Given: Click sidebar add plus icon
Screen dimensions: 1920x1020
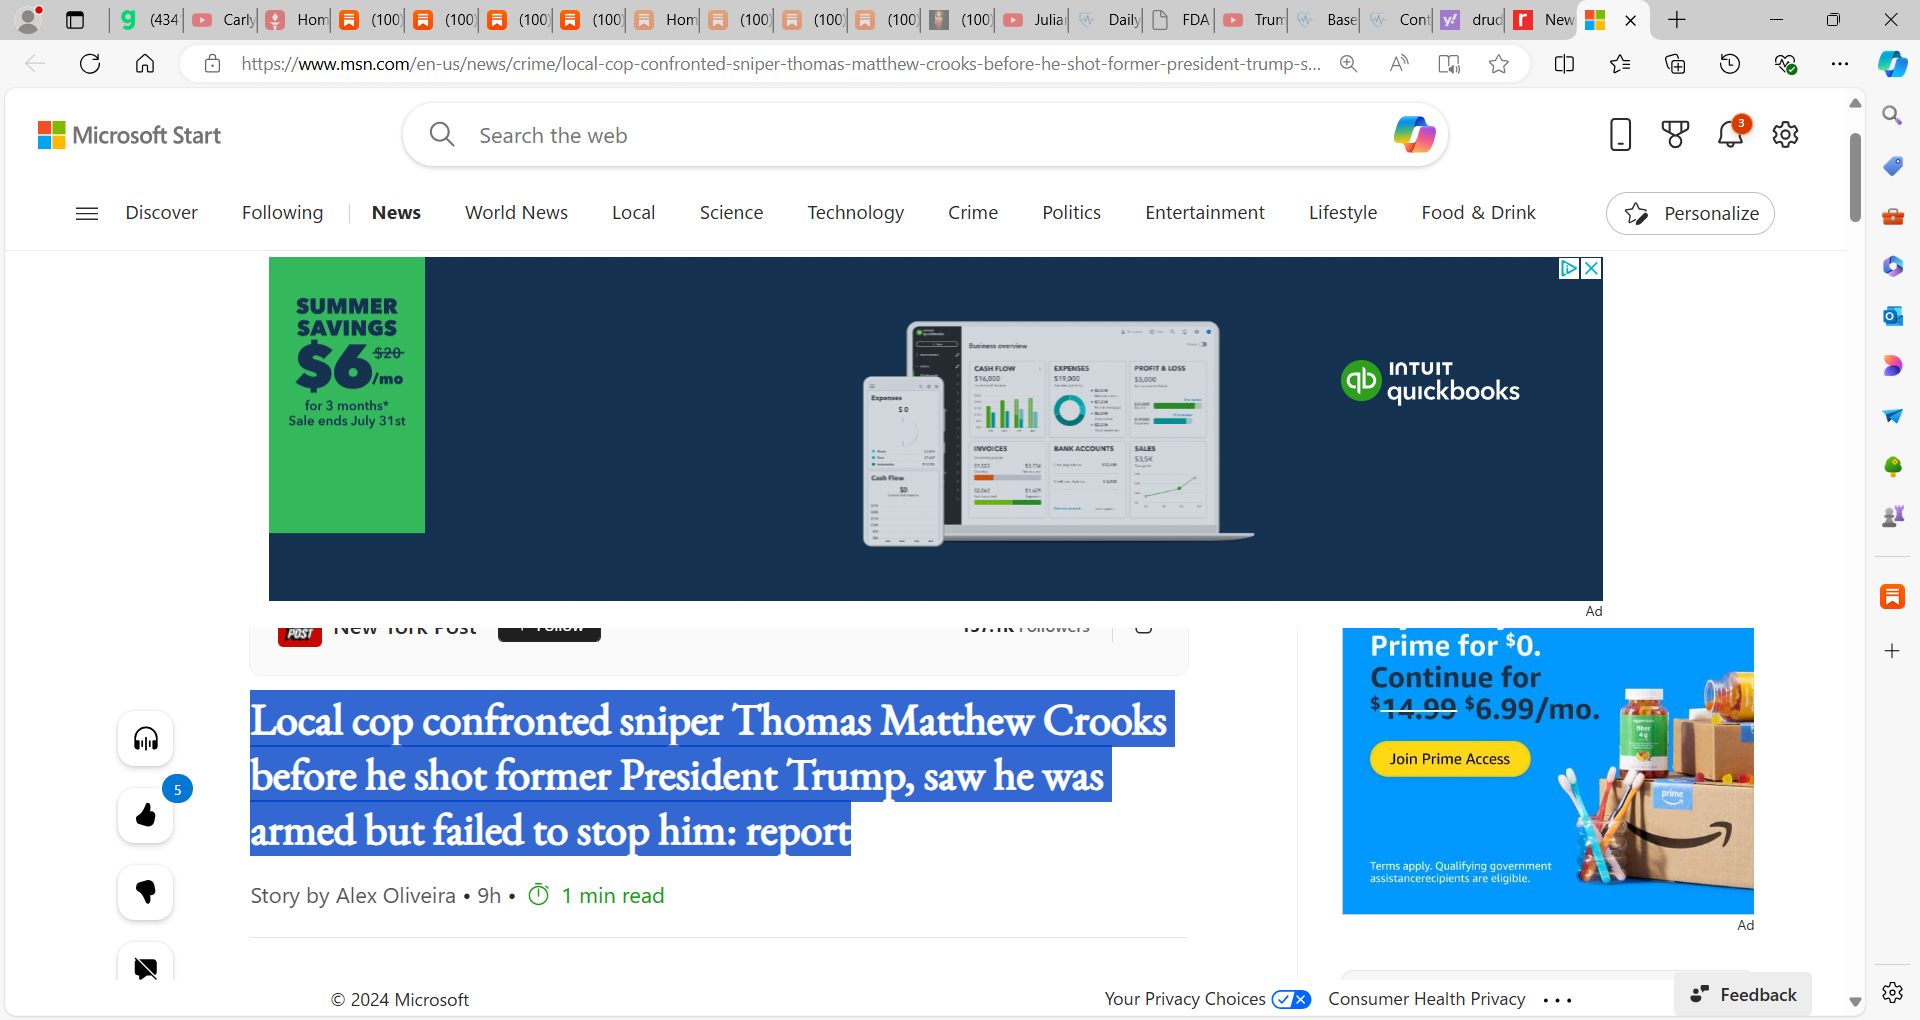Looking at the screenshot, I should point(1892,651).
